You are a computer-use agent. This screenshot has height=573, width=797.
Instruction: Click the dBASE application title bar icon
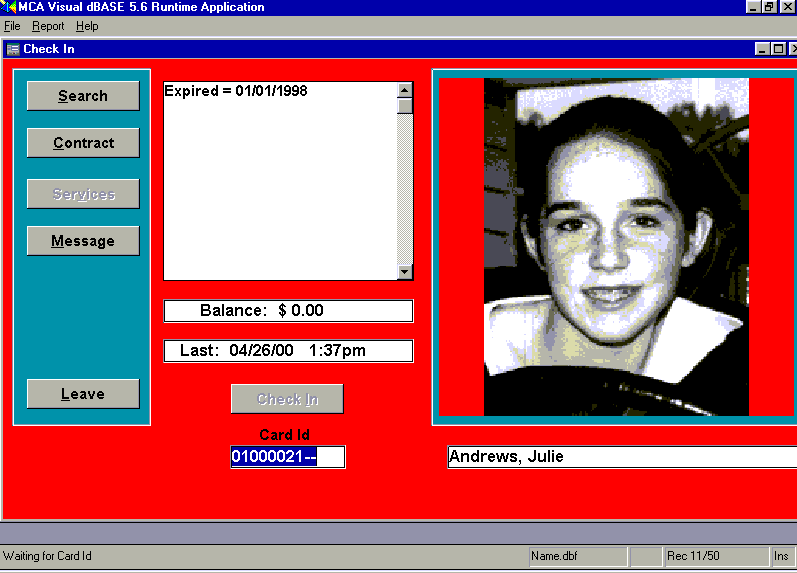point(9,7)
